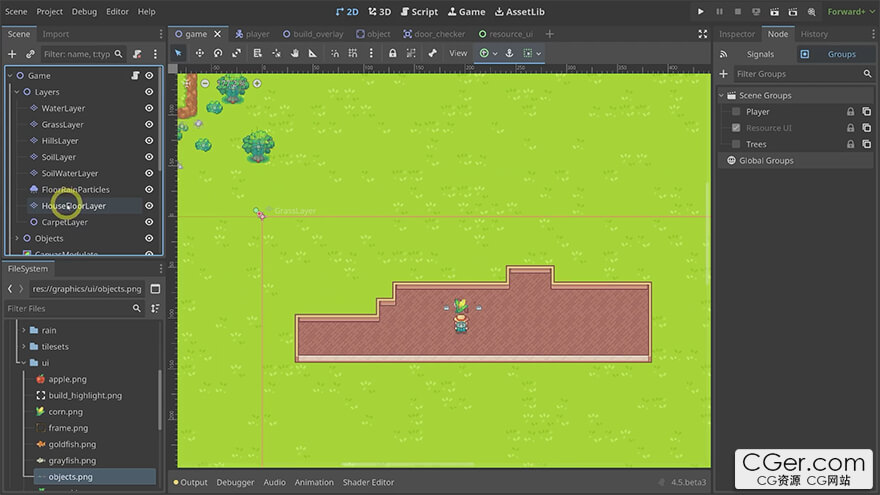This screenshot has width=880, height=495.
Task: Open the script attached to Game node
Action: 135,76
